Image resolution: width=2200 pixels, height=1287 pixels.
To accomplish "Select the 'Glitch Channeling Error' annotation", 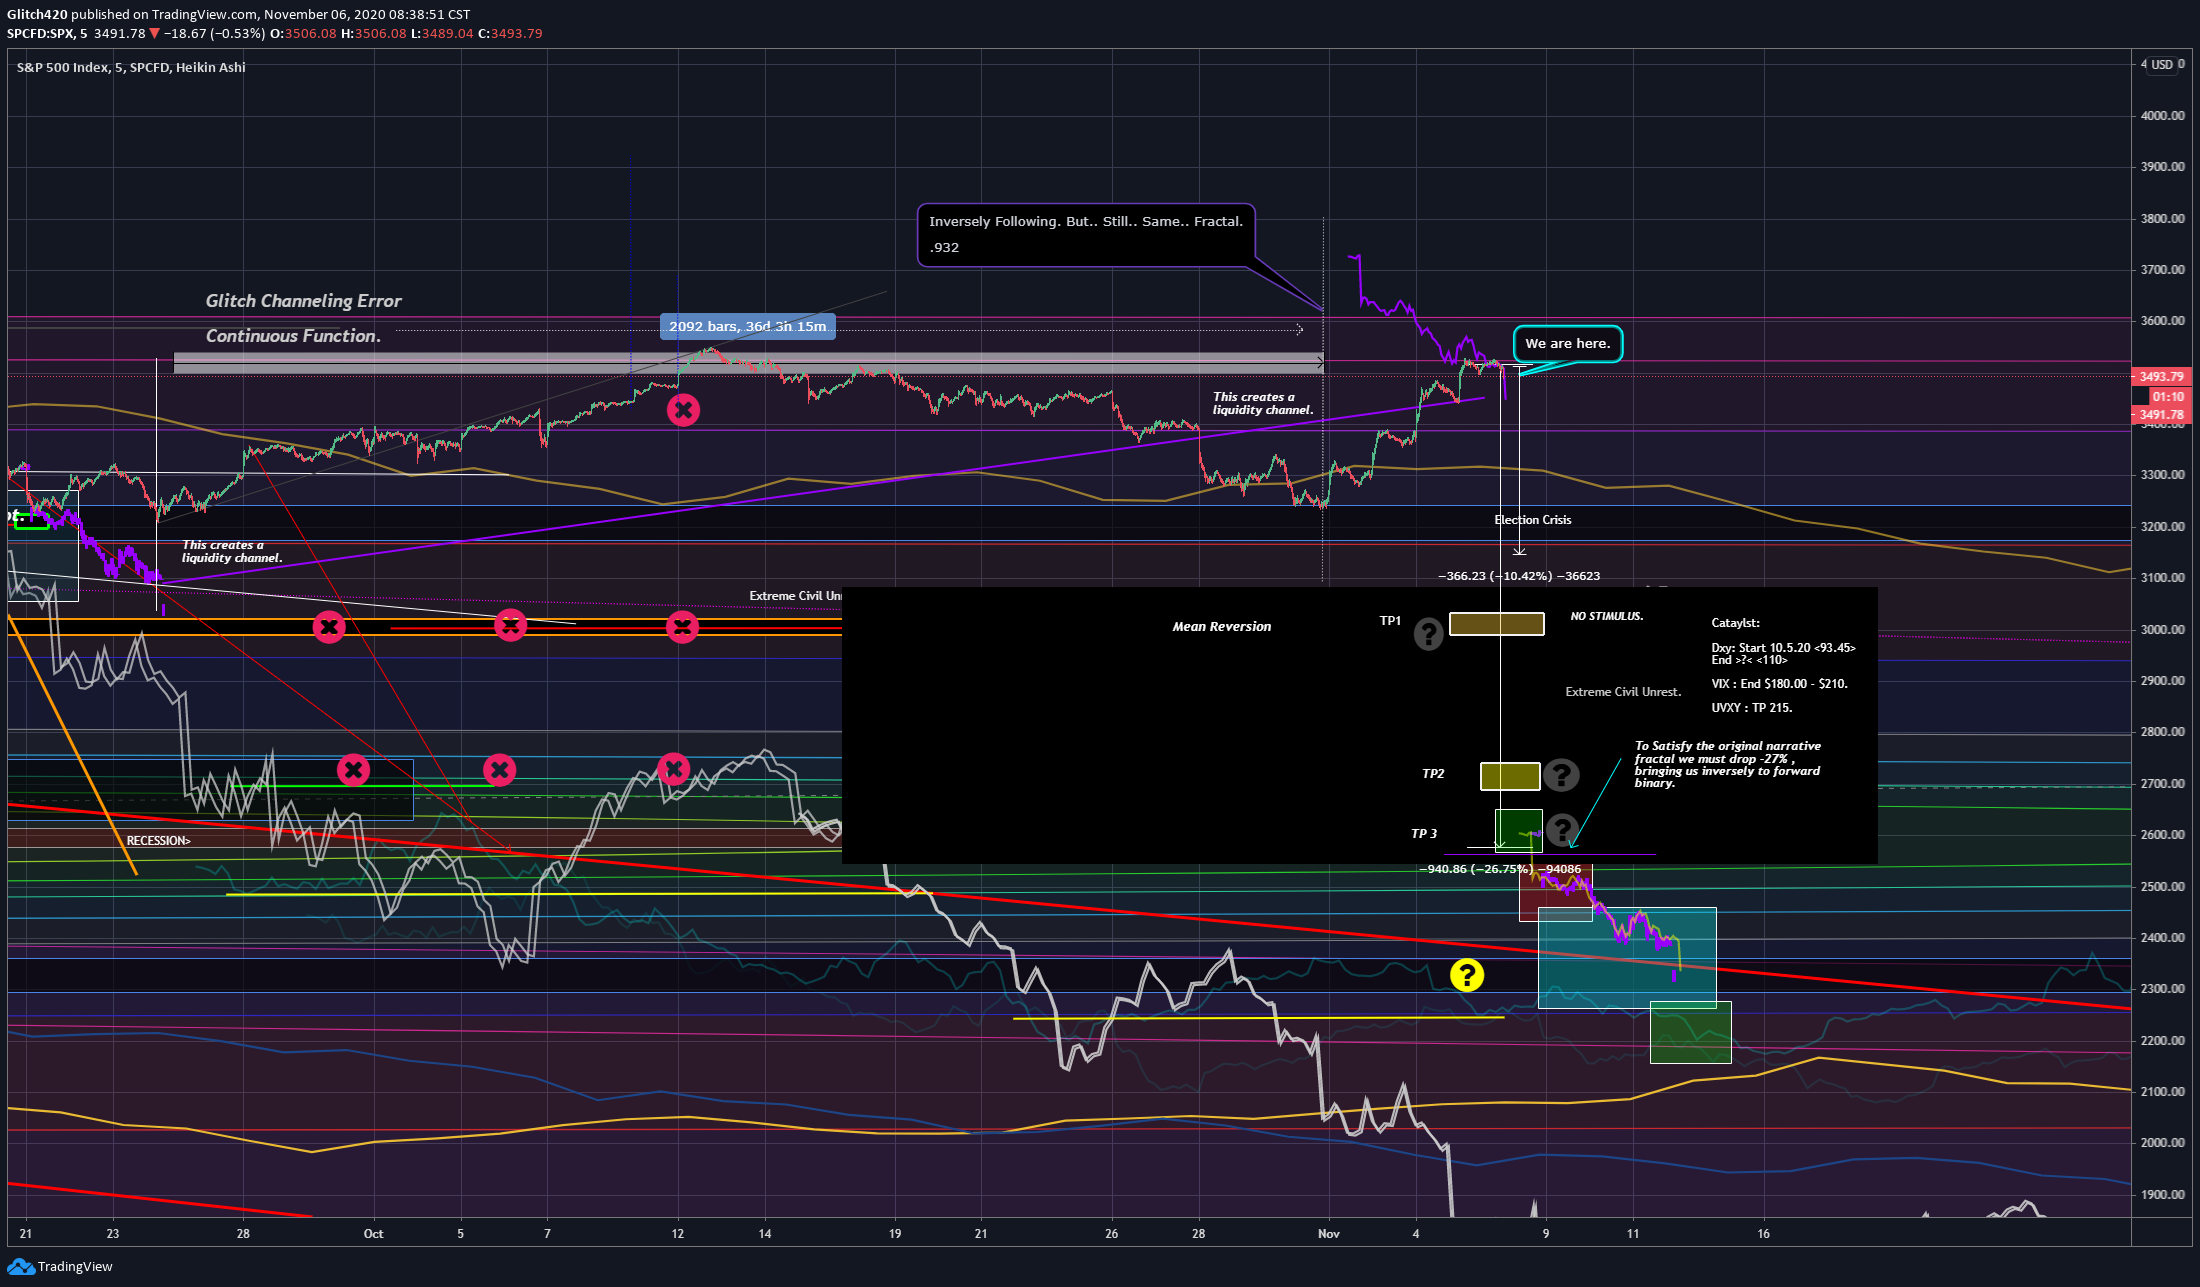I will (x=304, y=301).
